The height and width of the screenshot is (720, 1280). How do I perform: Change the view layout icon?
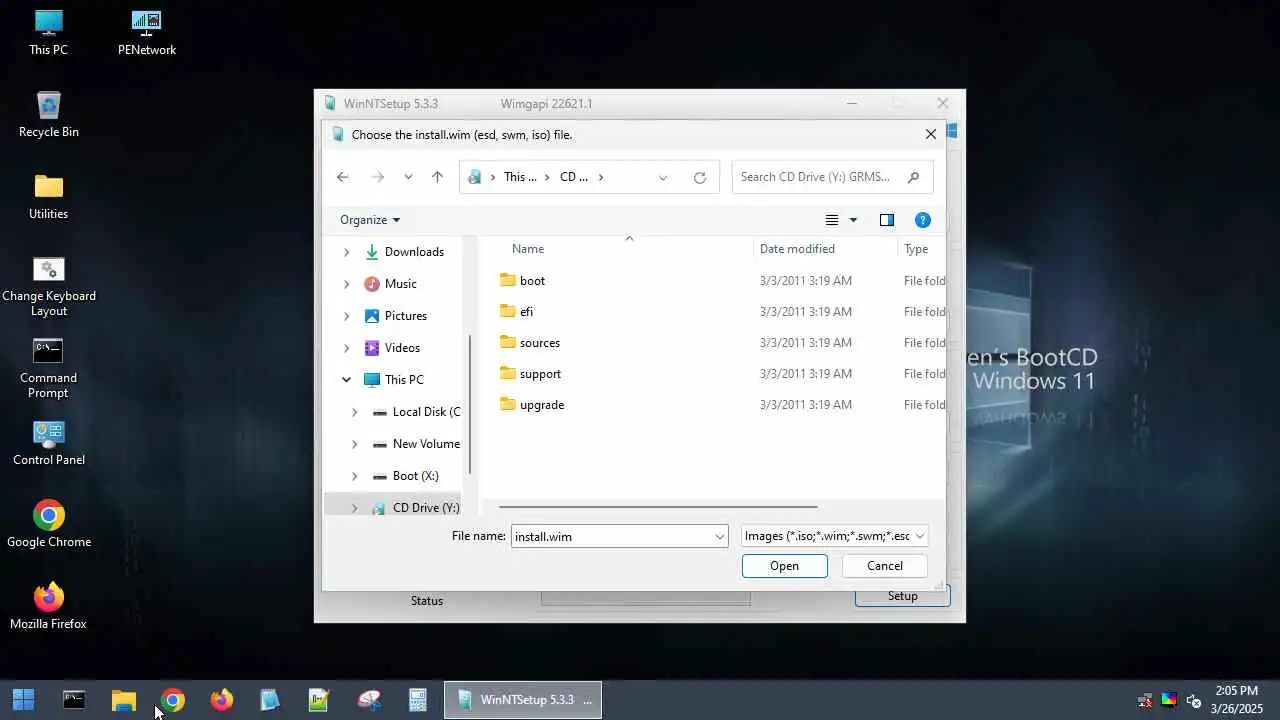coord(832,220)
